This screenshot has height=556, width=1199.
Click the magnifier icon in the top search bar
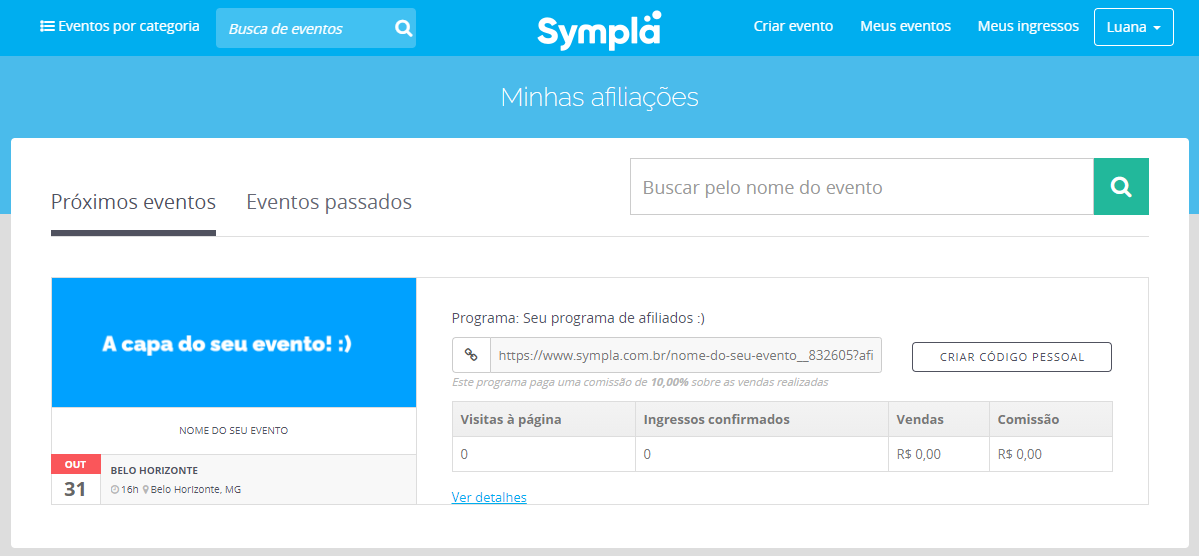pos(403,28)
